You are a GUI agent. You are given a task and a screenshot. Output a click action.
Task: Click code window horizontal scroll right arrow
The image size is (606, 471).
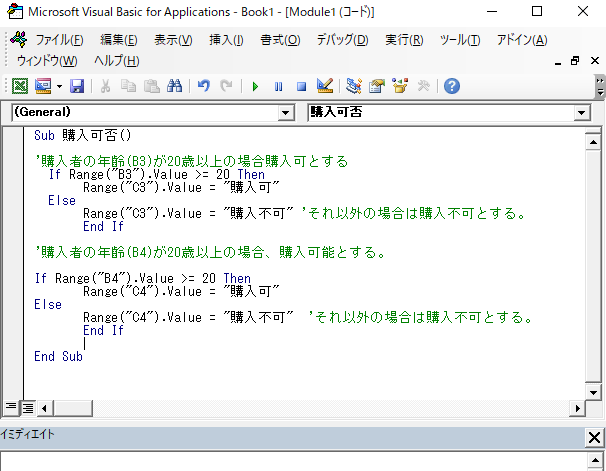point(577,408)
